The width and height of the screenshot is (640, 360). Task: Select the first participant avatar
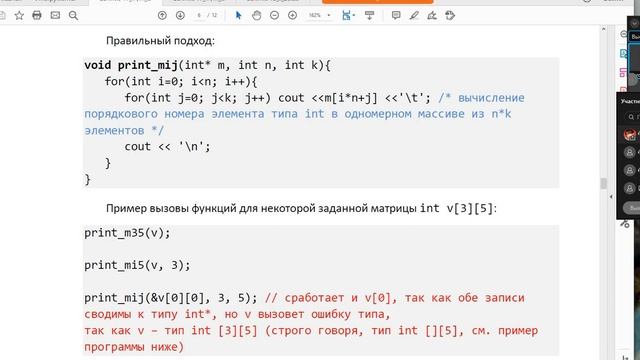[629, 134]
